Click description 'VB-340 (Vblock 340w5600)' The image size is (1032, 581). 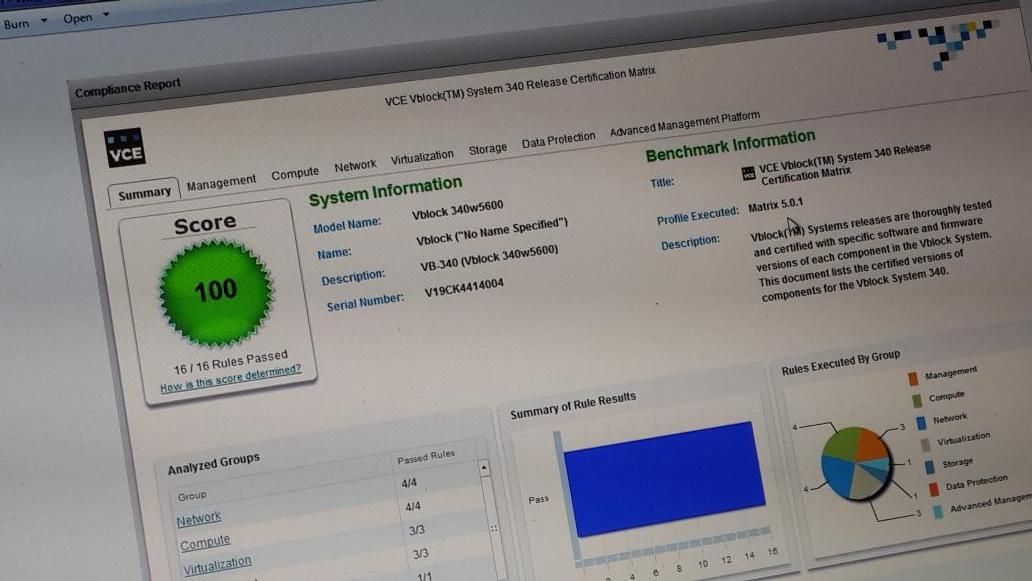pyautogui.click(x=489, y=258)
